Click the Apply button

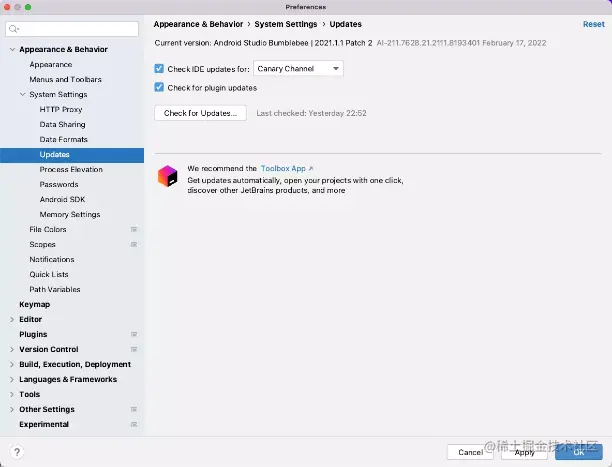point(524,452)
